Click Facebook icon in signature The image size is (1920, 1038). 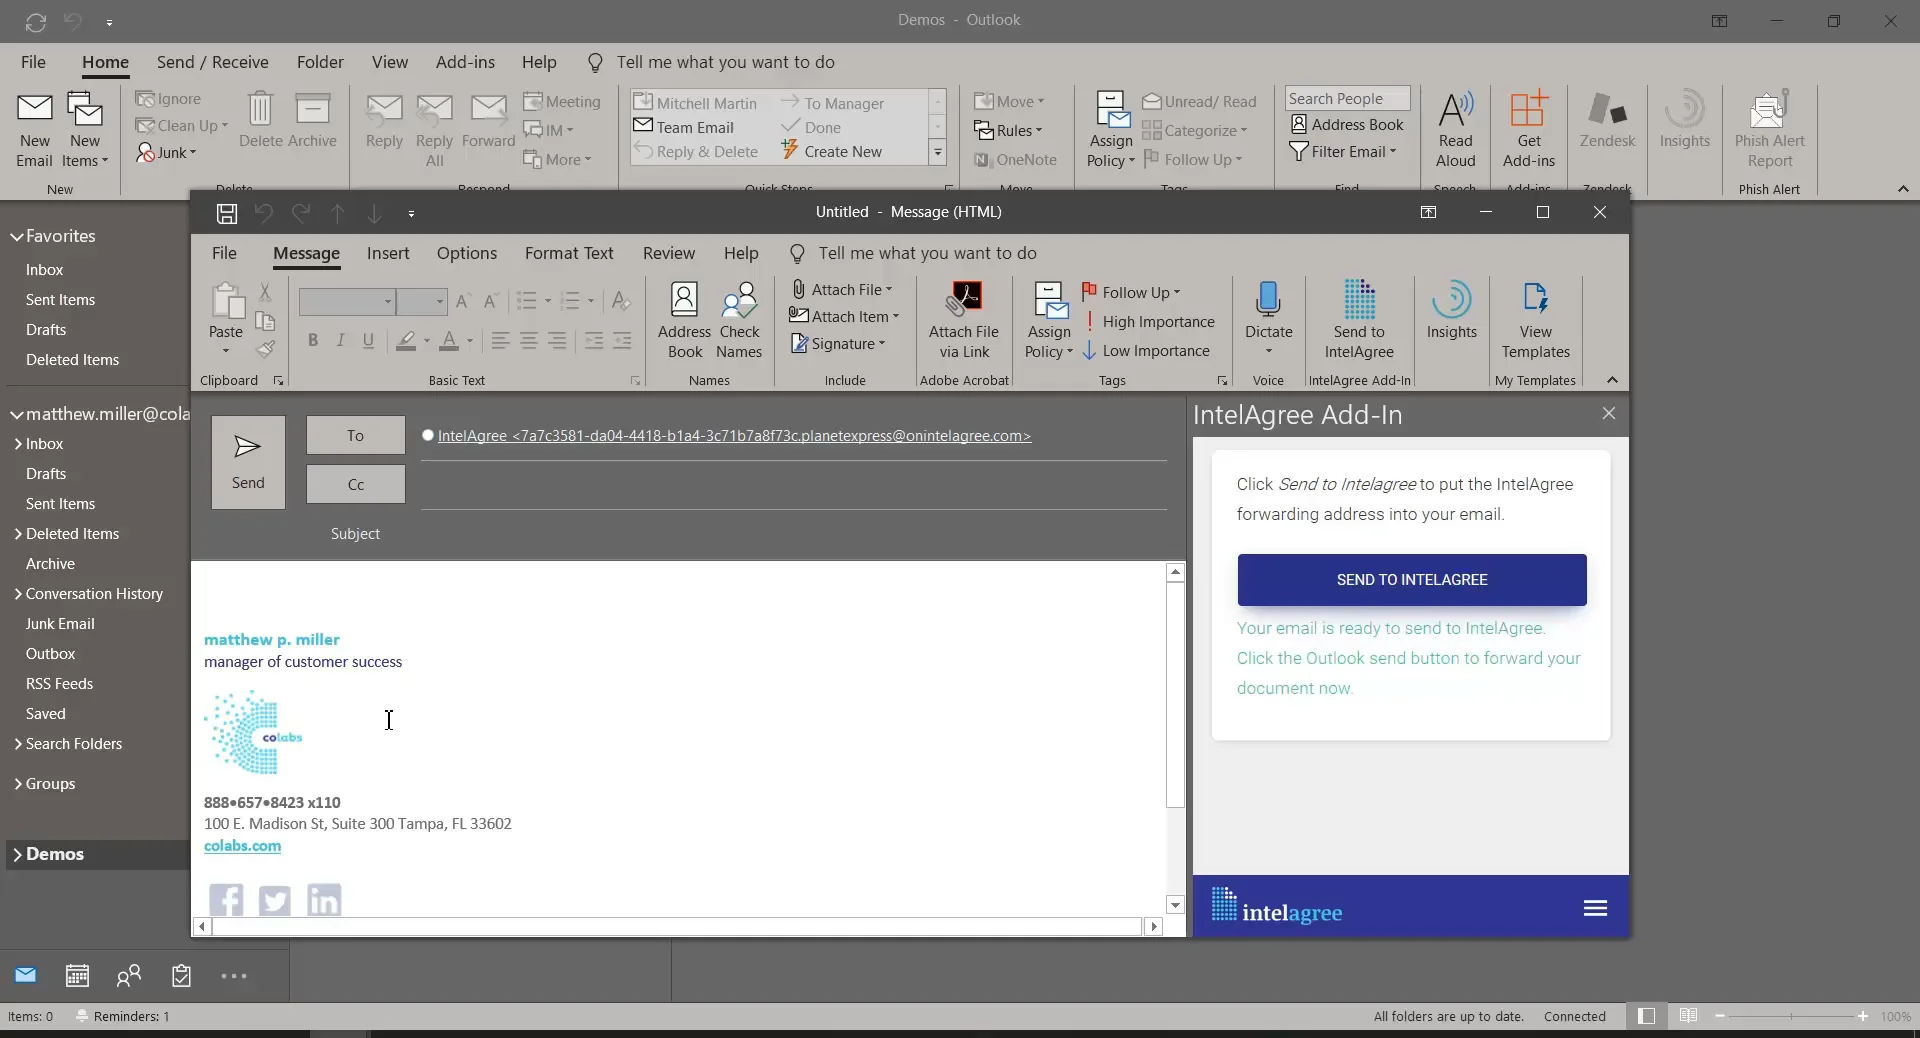pos(226,900)
